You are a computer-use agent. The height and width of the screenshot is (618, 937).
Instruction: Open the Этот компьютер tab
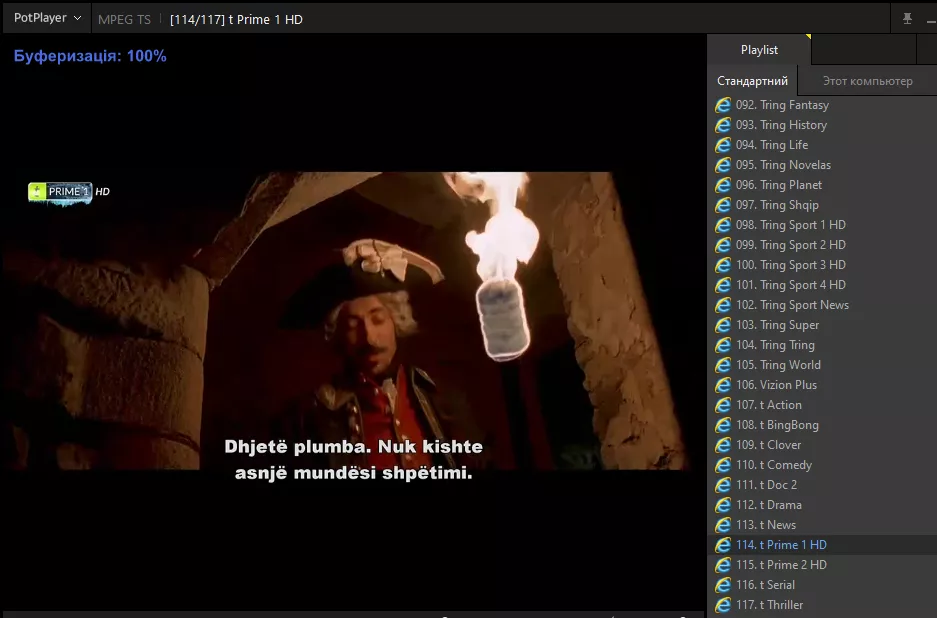867,81
